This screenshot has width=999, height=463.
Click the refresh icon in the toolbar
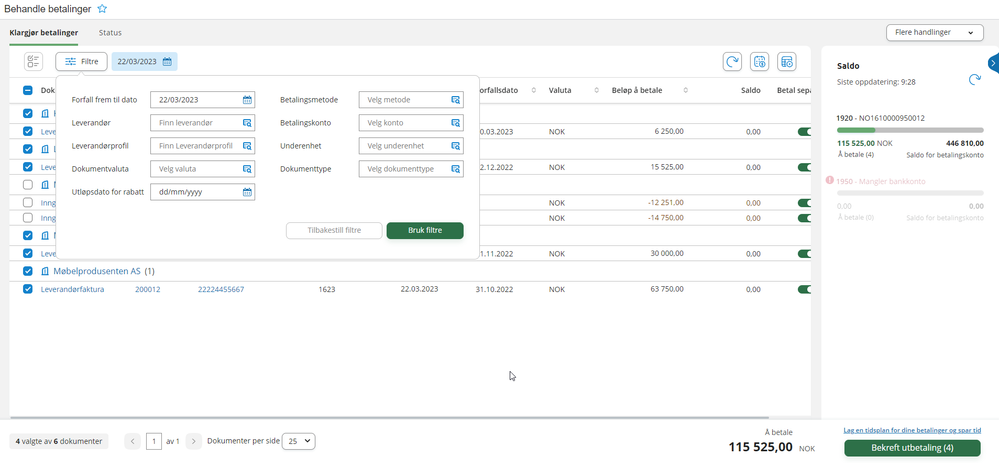click(732, 62)
